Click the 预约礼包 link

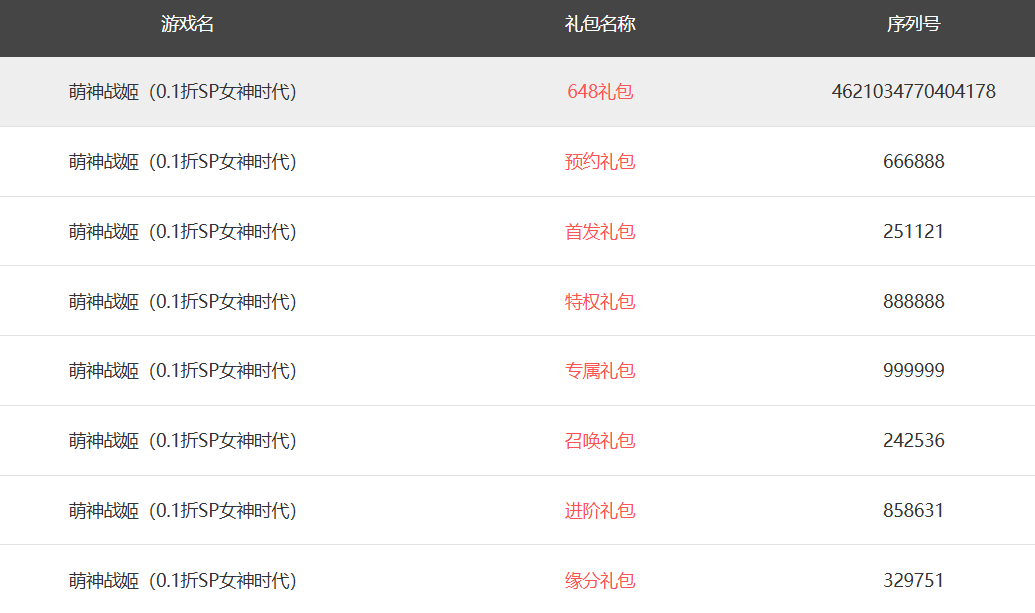pyautogui.click(x=600, y=162)
